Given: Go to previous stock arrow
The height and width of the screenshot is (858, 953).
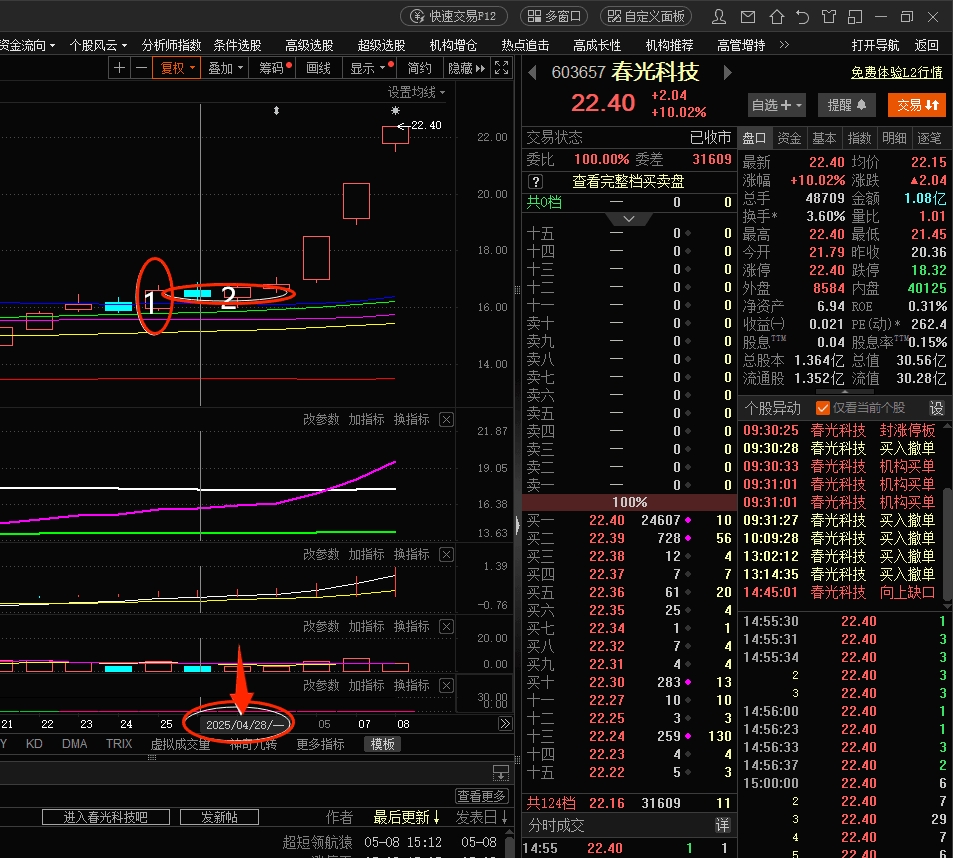Looking at the screenshot, I should (532, 73).
